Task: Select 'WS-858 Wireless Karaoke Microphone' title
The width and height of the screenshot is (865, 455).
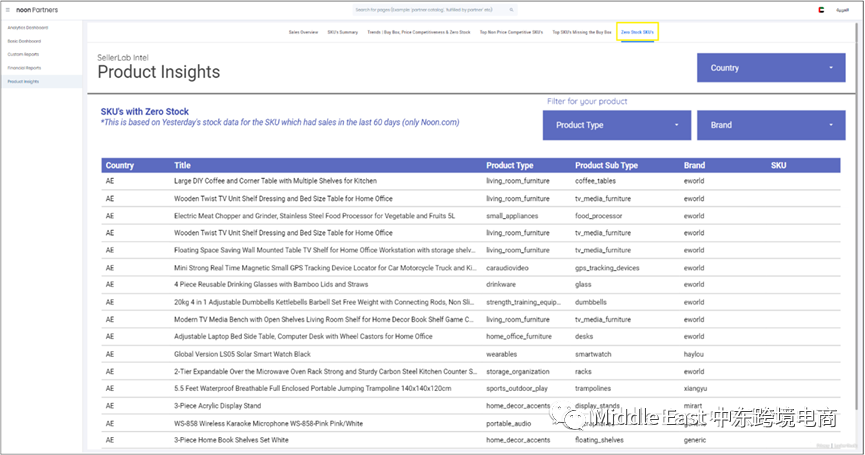Action: [x=268, y=424]
